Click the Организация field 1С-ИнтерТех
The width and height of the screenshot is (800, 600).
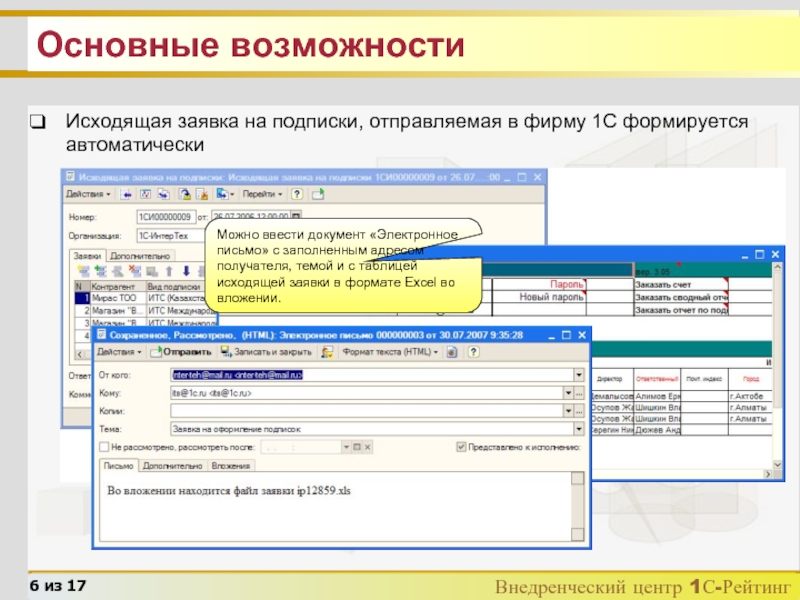[170, 236]
